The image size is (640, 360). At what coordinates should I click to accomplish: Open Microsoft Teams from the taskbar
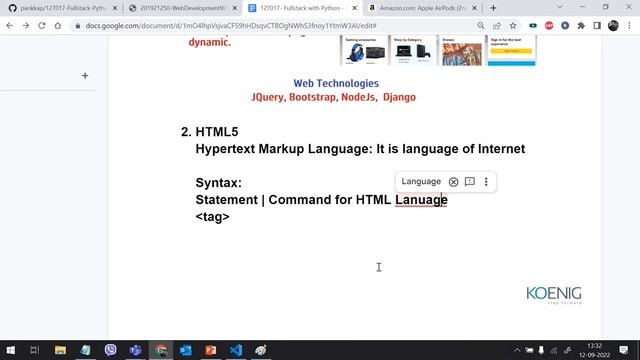[x=136, y=350]
